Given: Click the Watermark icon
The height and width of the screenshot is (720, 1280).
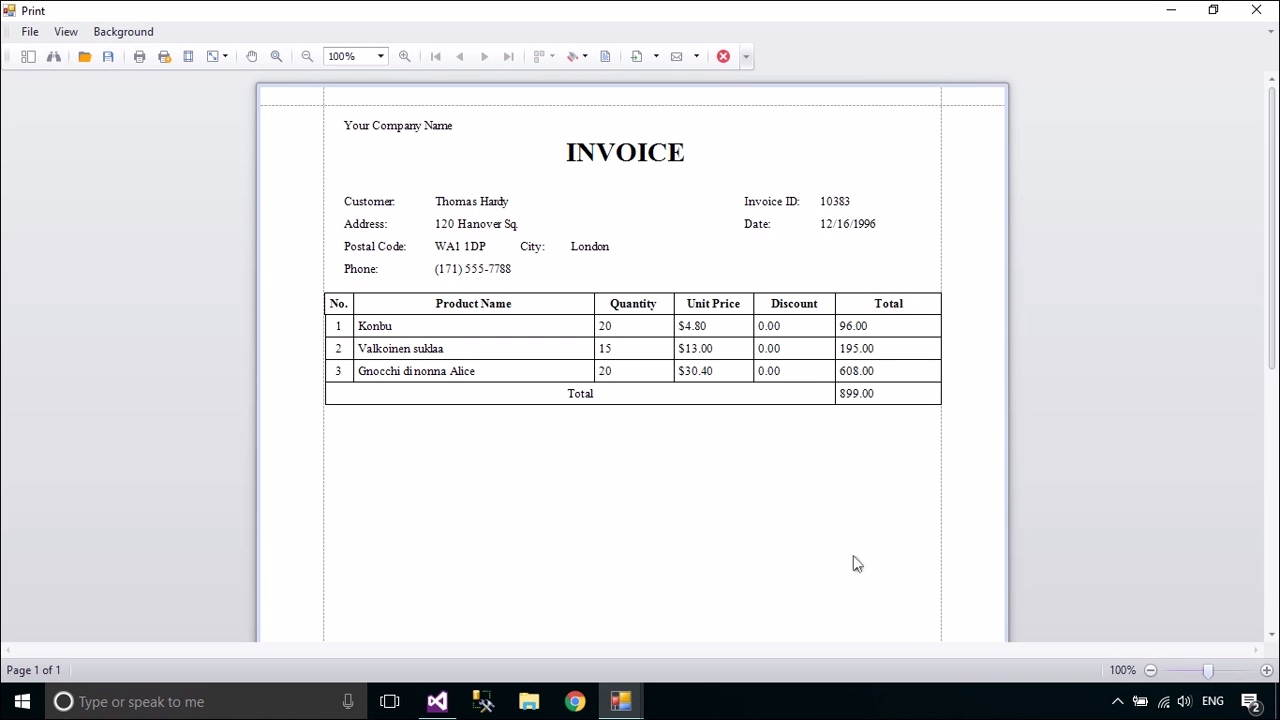Looking at the screenshot, I should coord(605,57).
